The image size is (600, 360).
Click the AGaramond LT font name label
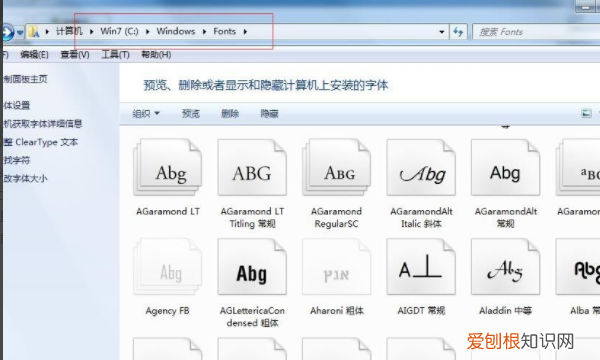click(168, 211)
